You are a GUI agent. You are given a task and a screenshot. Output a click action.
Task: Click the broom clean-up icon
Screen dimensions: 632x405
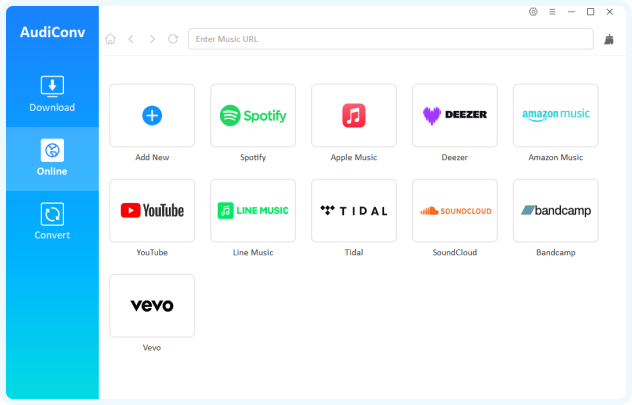tap(609, 39)
